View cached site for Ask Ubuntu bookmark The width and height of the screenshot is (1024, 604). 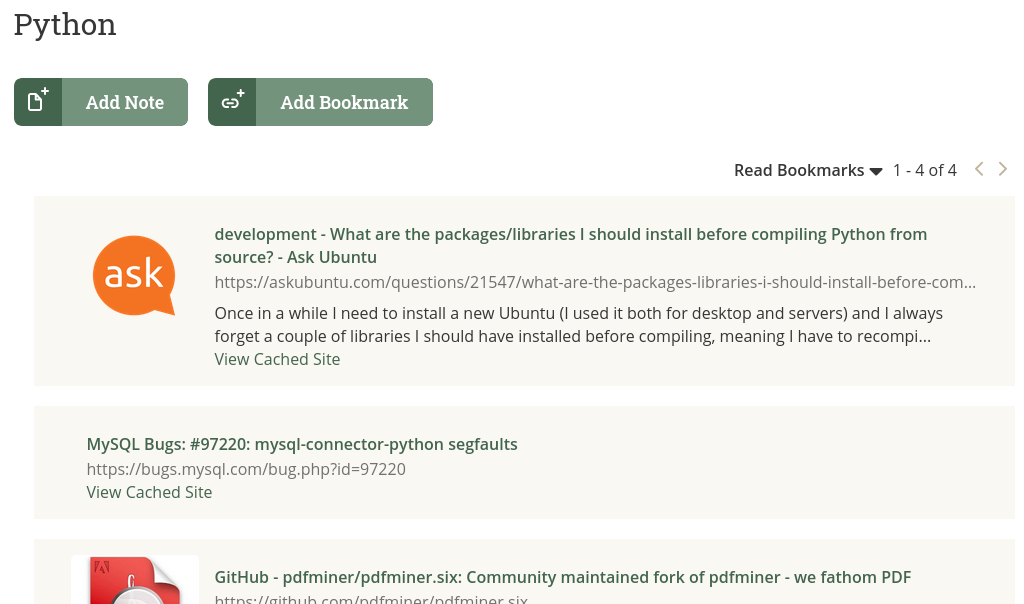pyautogui.click(x=277, y=359)
